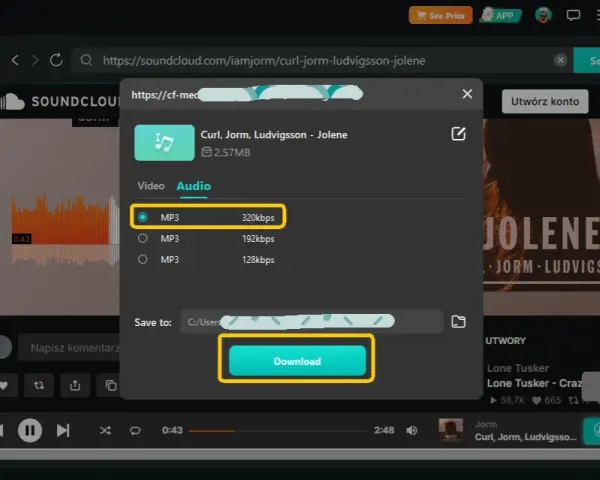Open the APP button in top bar
600x480 pixels.
(500, 15)
